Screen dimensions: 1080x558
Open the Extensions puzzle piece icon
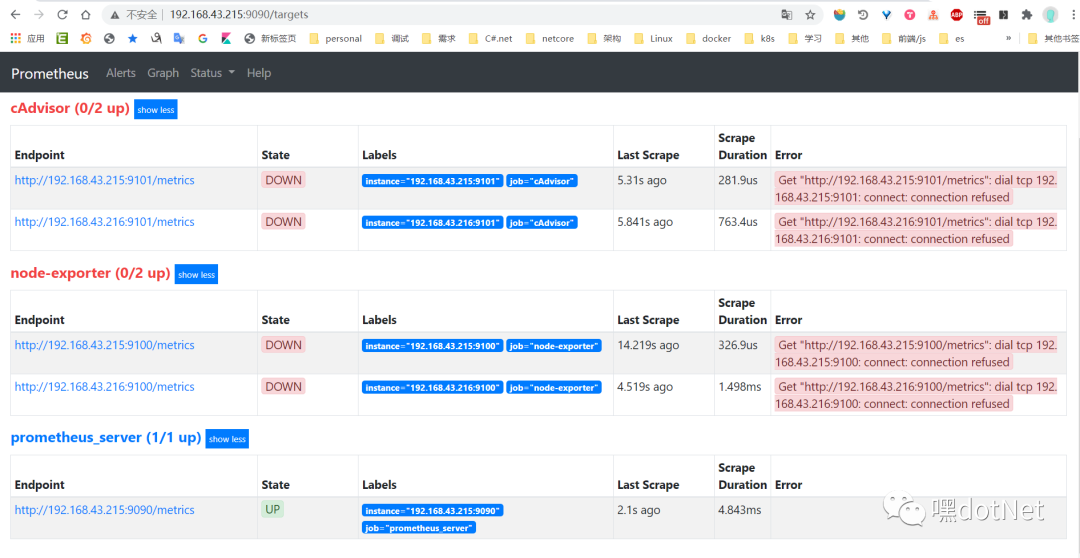[1027, 15]
